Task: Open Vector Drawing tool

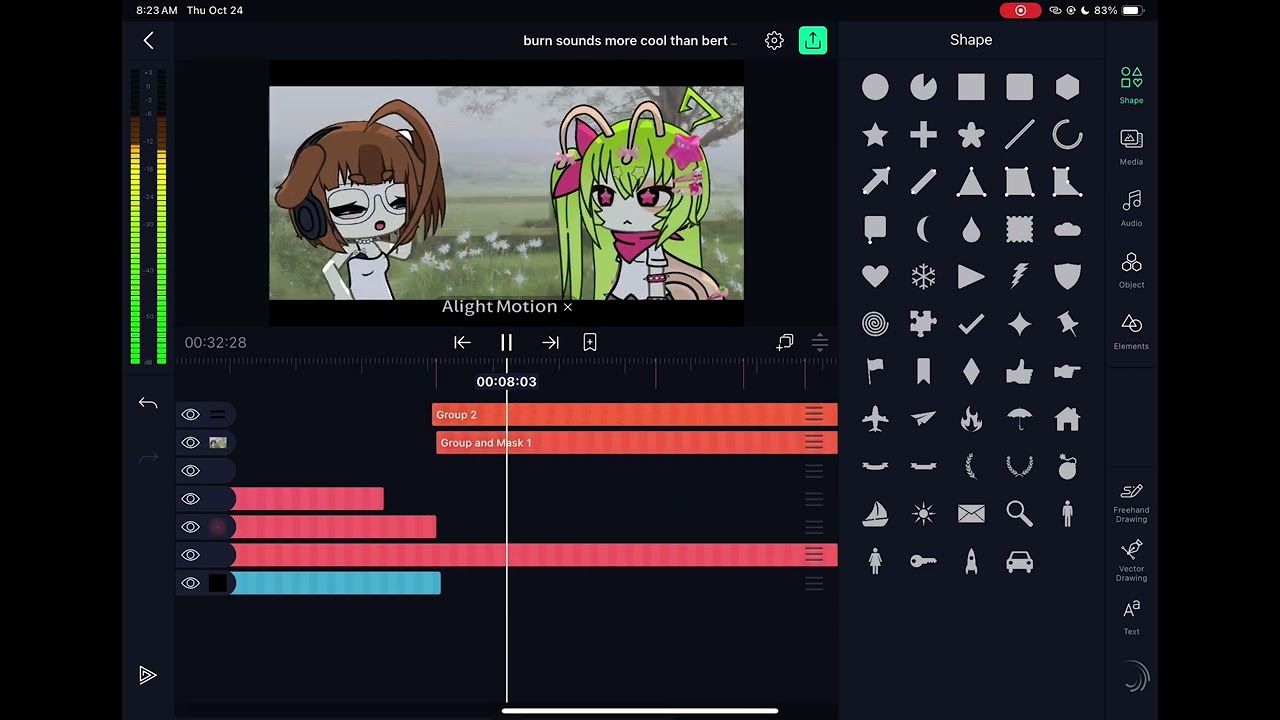Action: click(x=1131, y=561)
